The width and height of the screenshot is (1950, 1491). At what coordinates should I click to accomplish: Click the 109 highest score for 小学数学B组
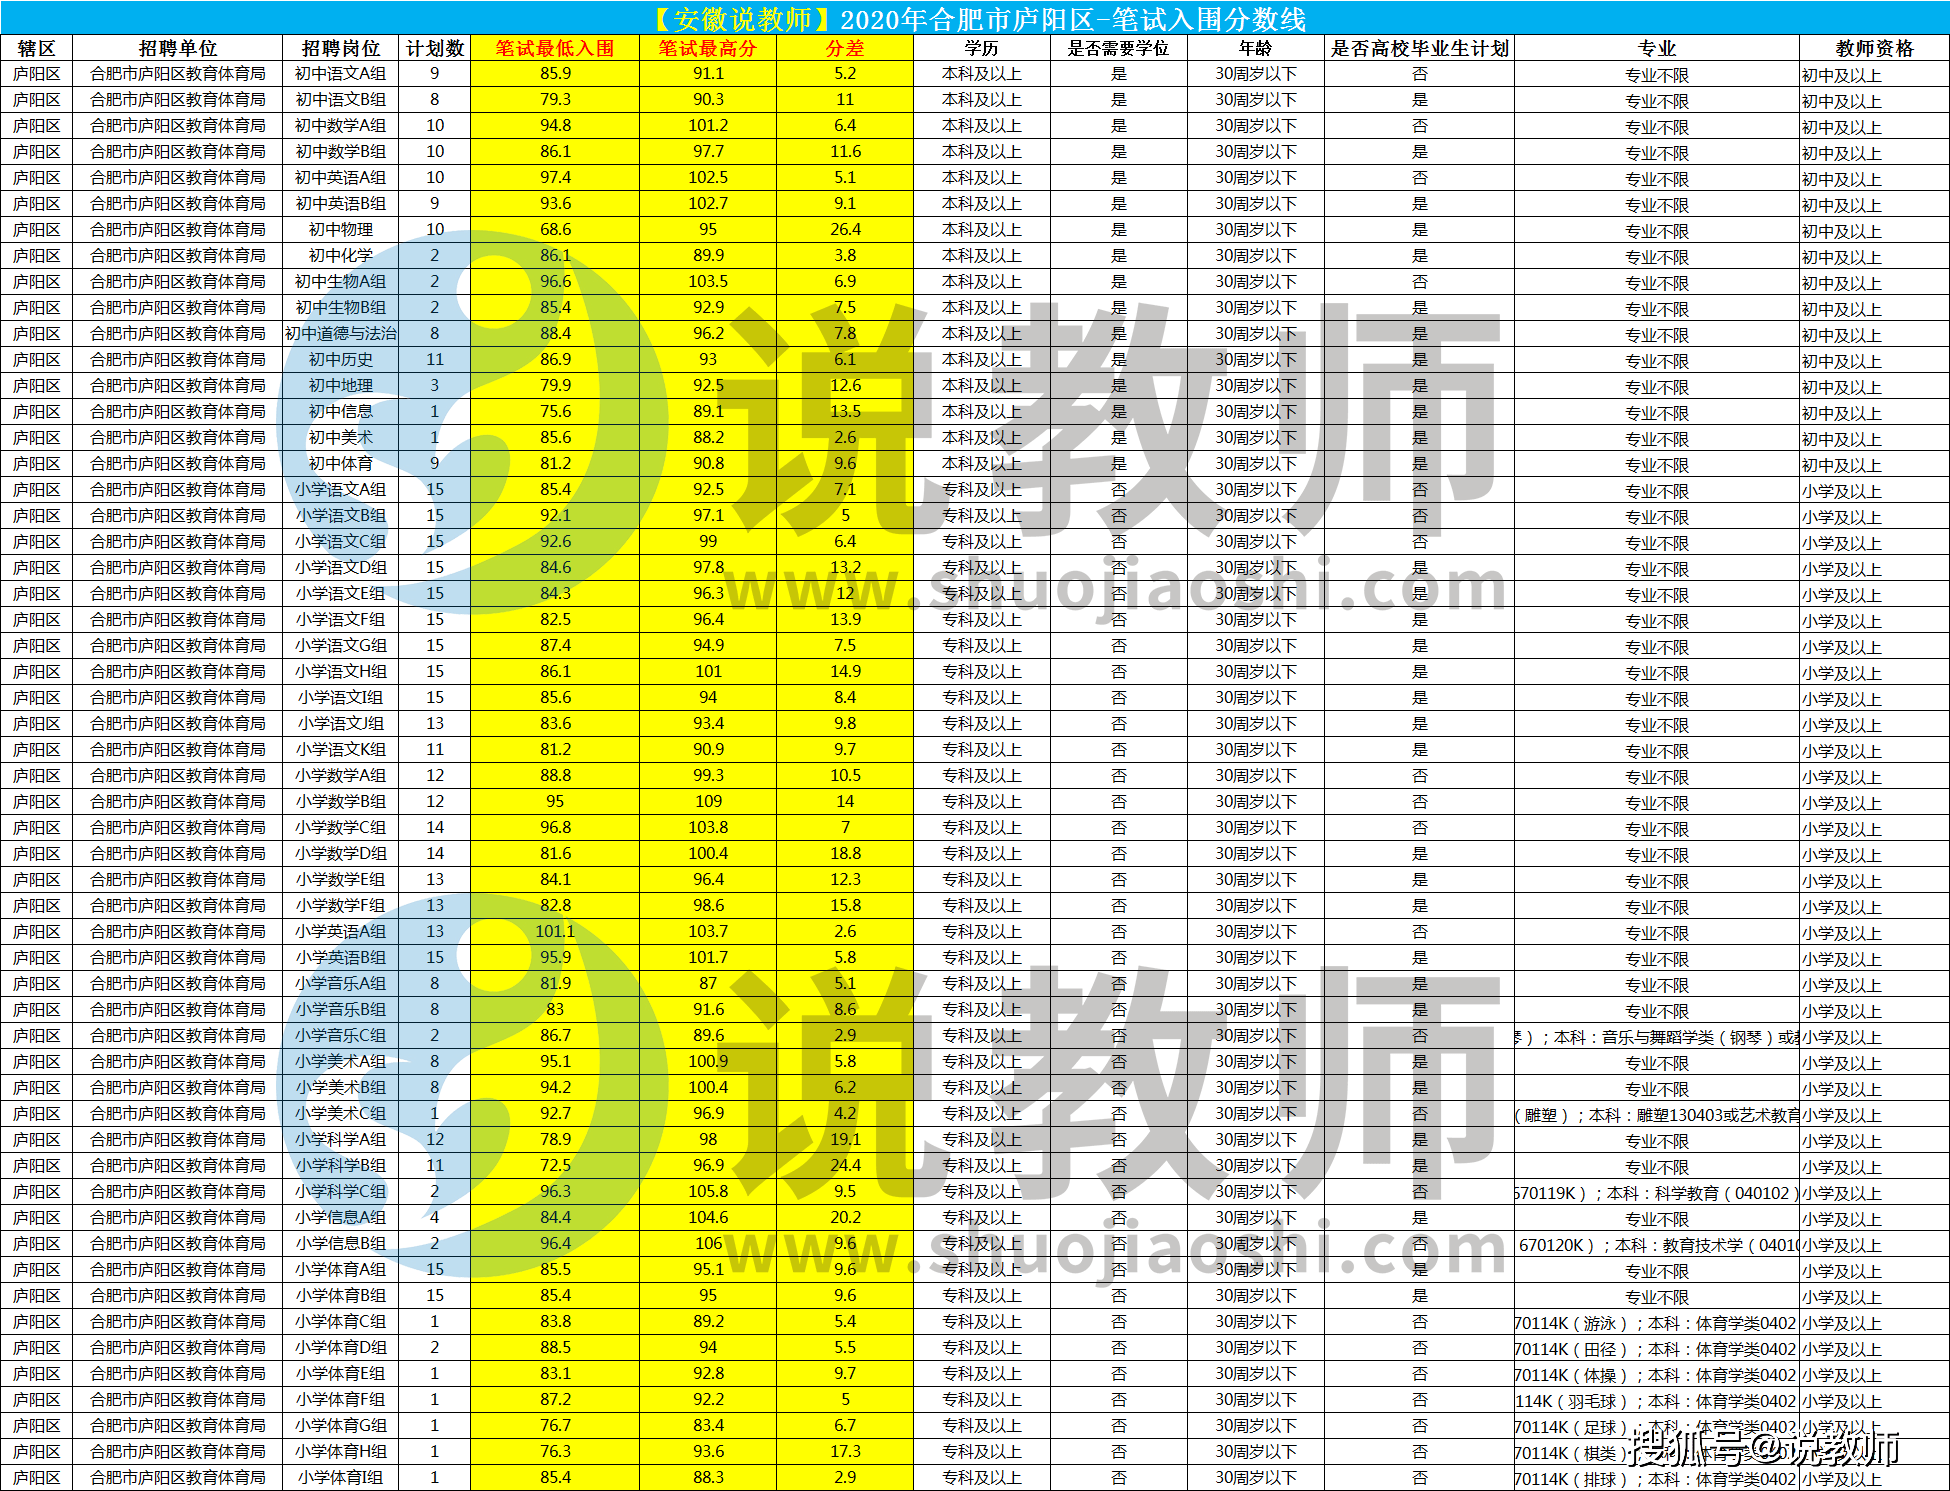tap(708, 801)
